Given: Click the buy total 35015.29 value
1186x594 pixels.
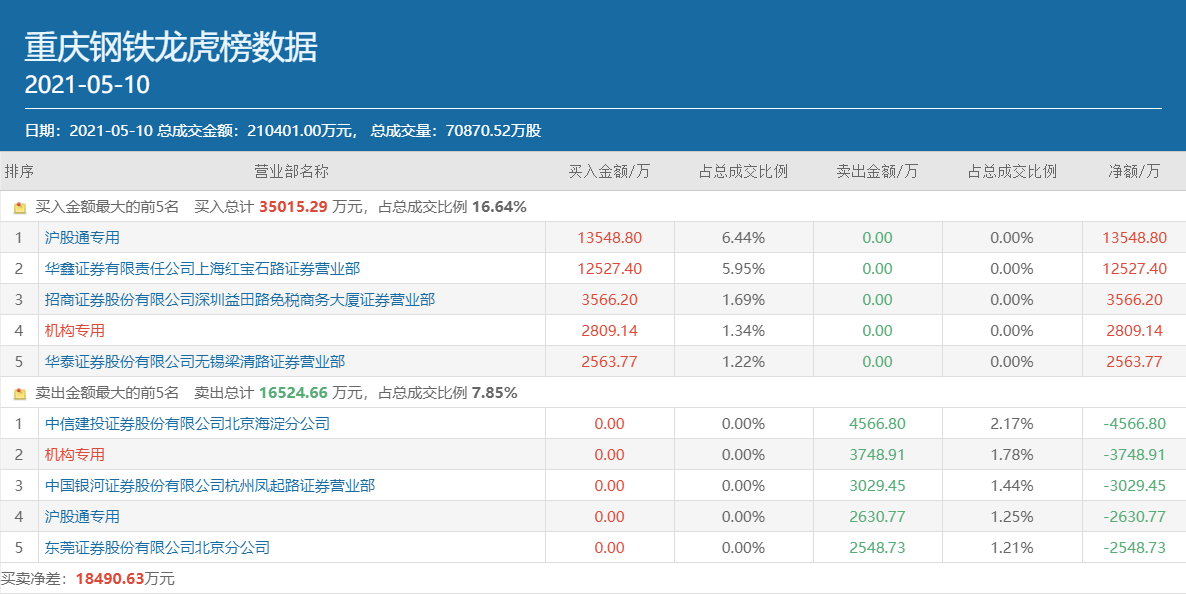Looking at the screenshot, I should point(293,207).
